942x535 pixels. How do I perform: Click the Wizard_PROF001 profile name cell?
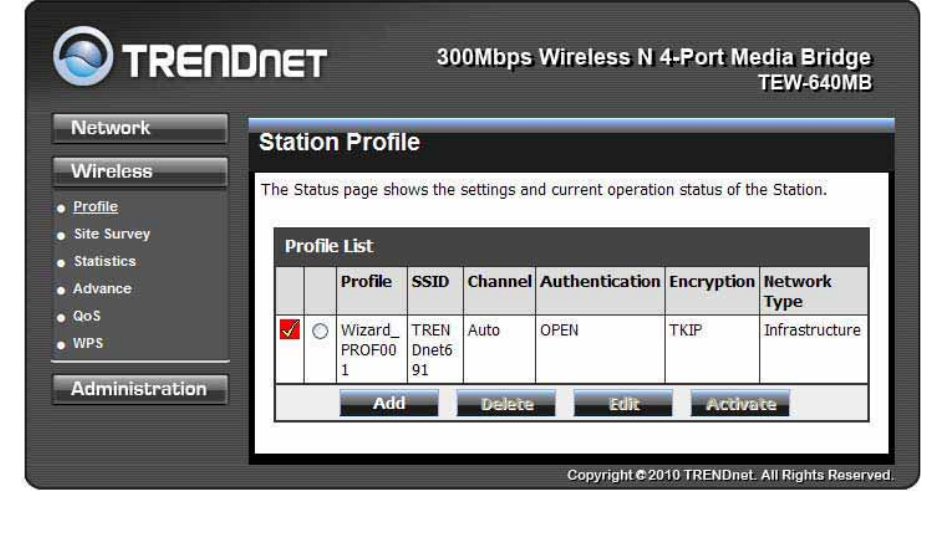click(x=369, y=349)
